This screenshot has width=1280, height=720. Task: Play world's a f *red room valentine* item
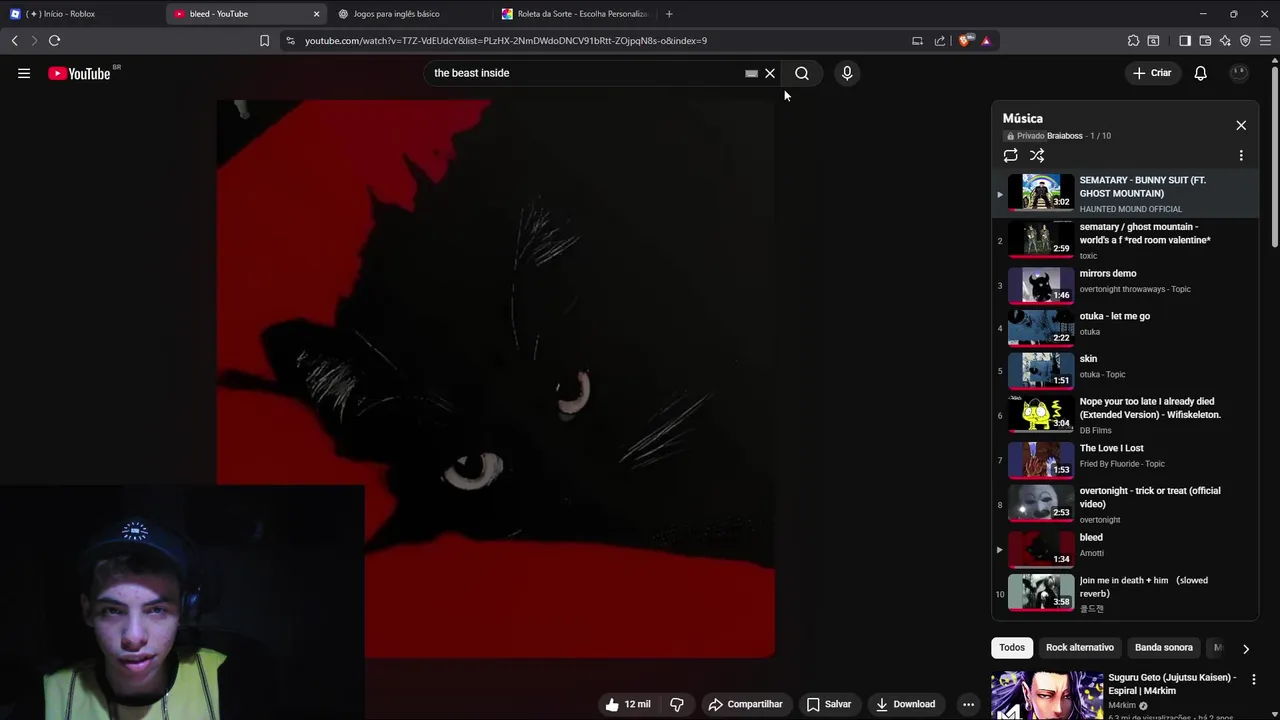1126,240
